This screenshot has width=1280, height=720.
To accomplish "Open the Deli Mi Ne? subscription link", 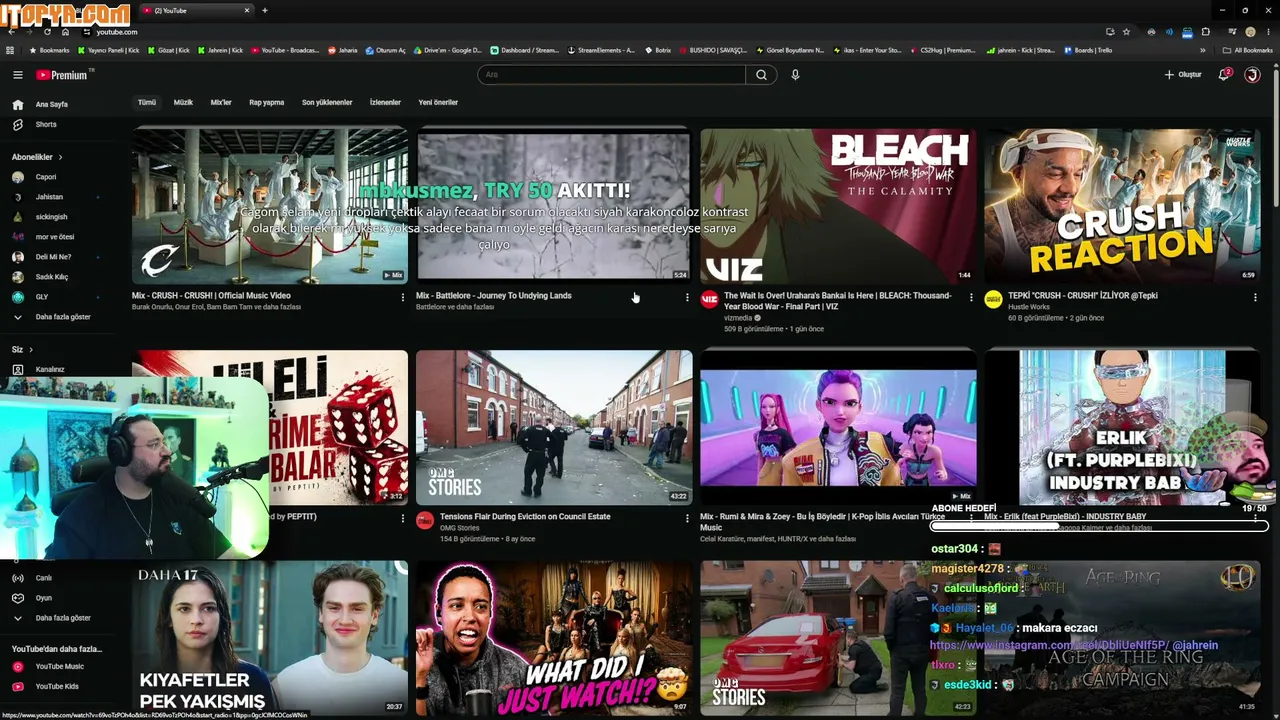I will (54, 257).
